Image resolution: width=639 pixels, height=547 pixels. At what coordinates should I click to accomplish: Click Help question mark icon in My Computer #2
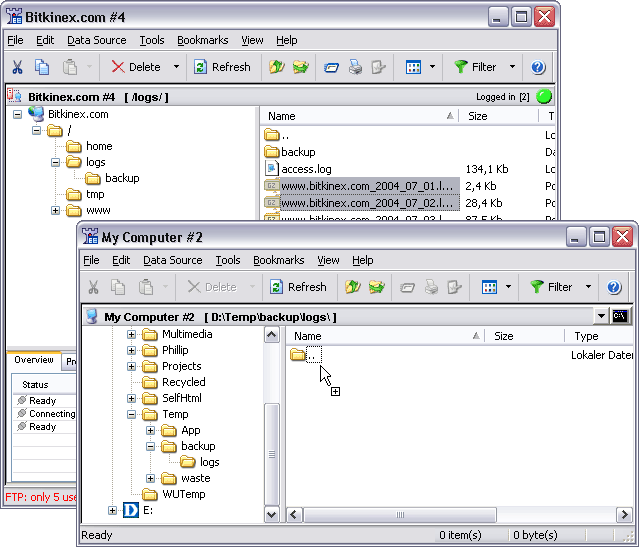(614, 287)
